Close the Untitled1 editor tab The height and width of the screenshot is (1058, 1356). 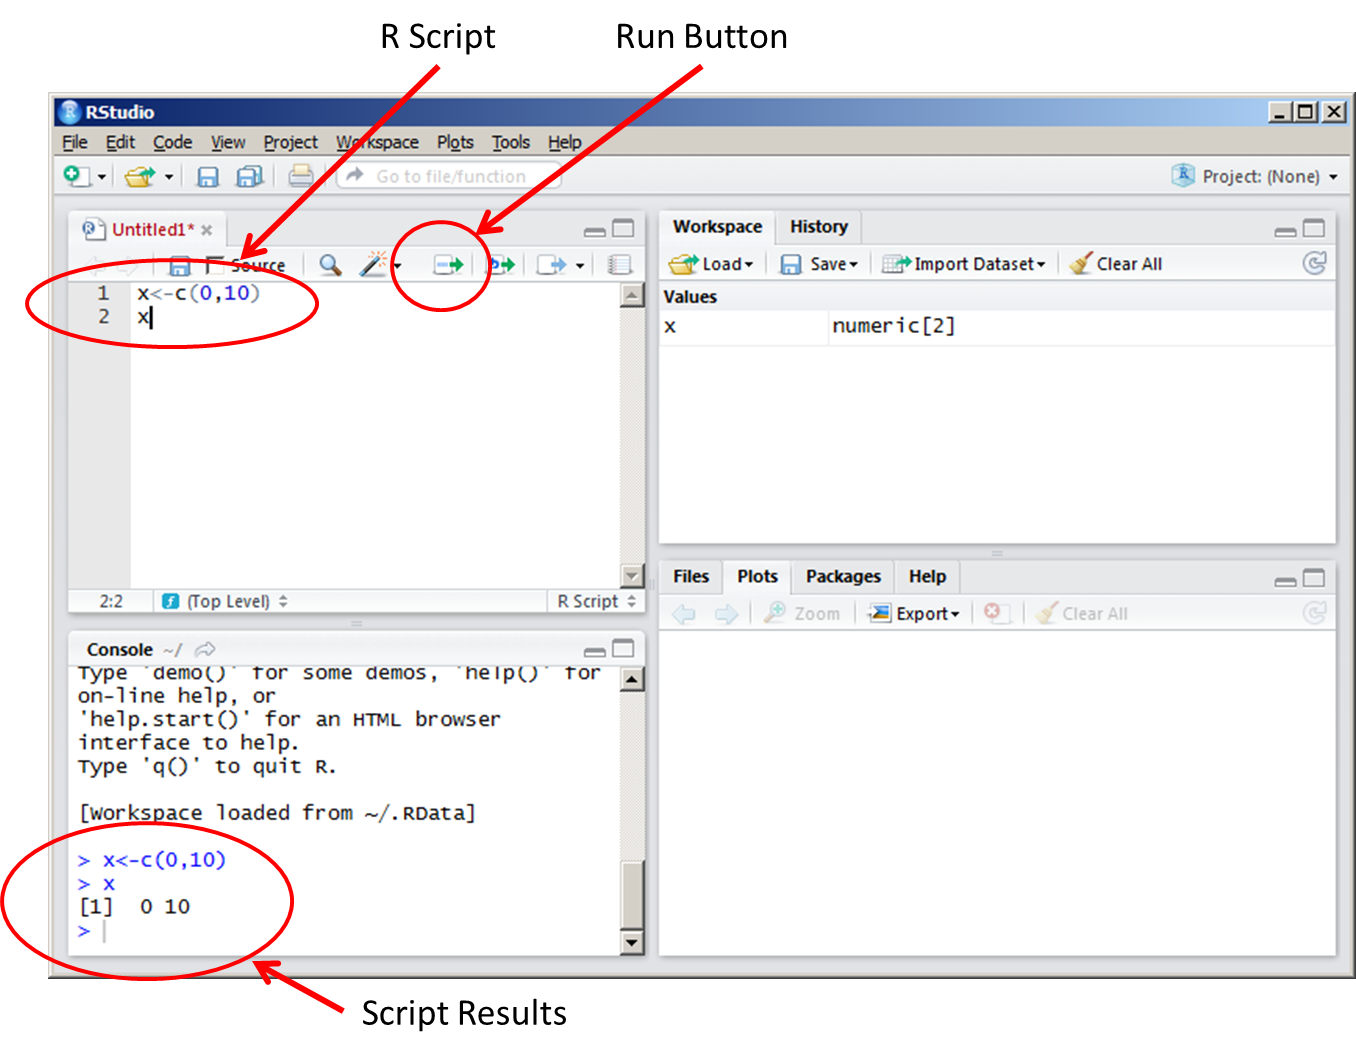[x=207, y=230]
